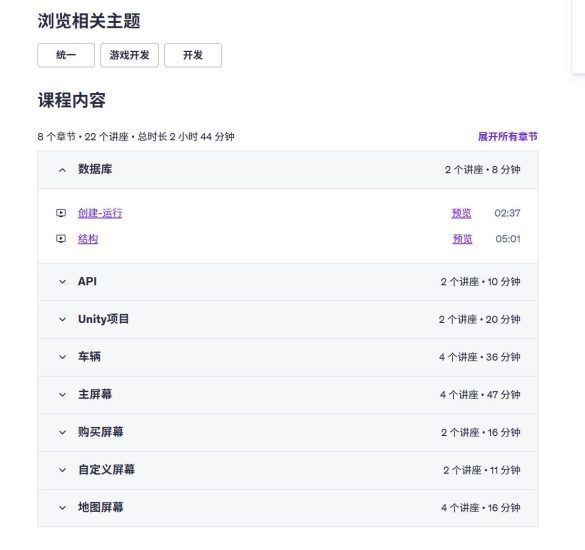Screen dimensions: 585x550
Task: Select the 开发 topic button
Action: pyautogui.click(x=193, y=55)
